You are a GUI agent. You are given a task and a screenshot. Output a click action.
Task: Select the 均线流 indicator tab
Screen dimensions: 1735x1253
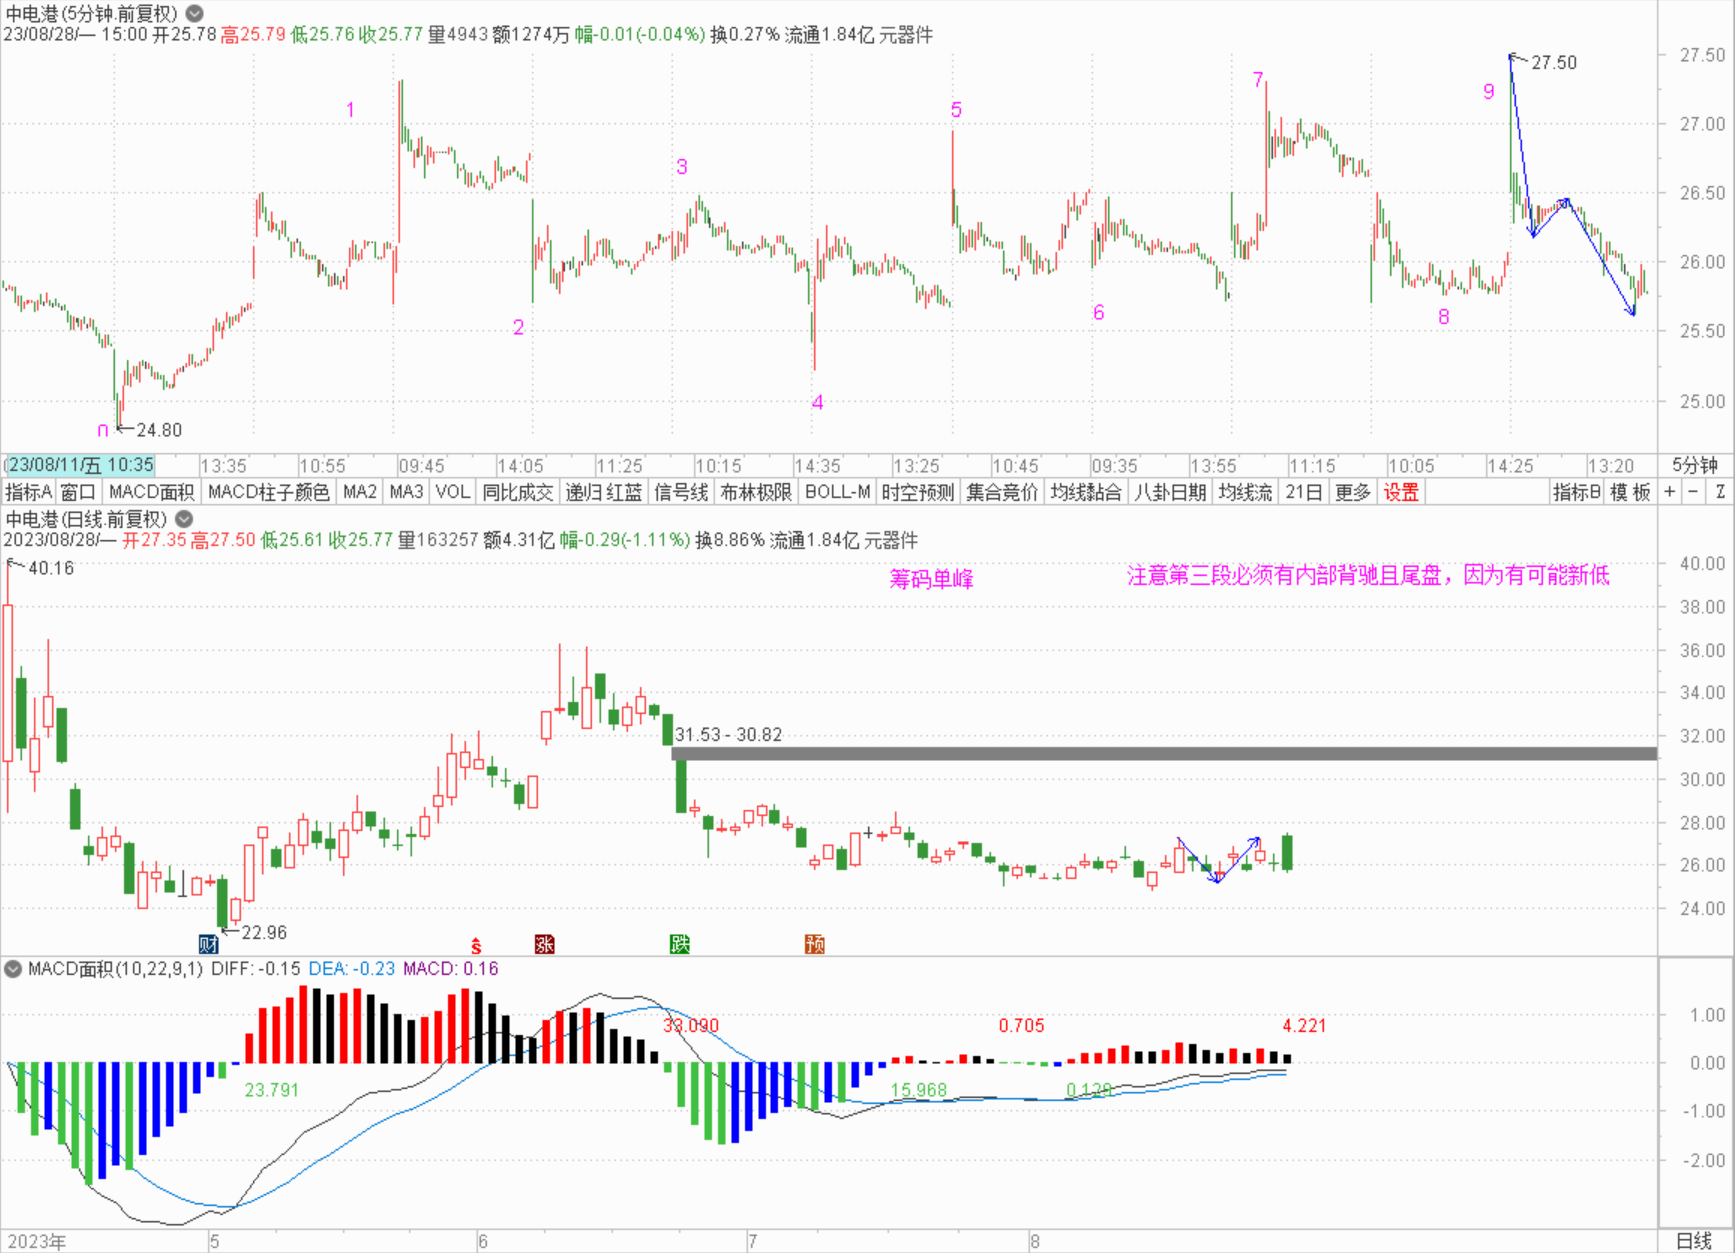tap(1245, 492)
